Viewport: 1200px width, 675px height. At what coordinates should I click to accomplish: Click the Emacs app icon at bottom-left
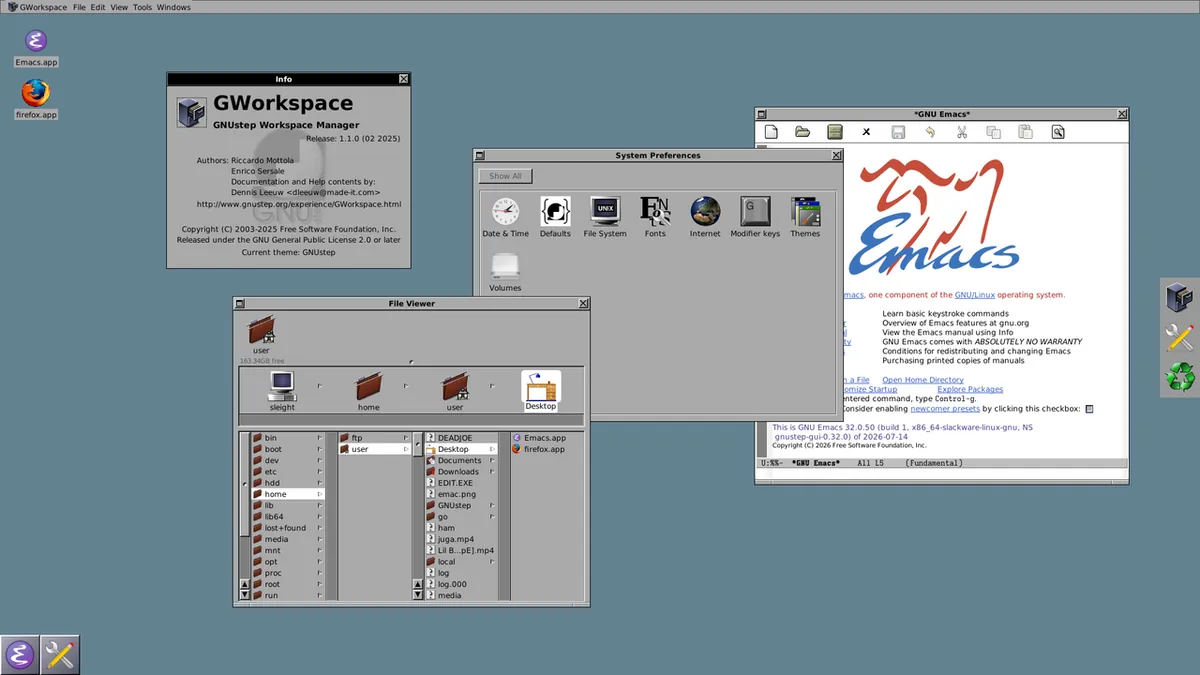pos(20,655)
